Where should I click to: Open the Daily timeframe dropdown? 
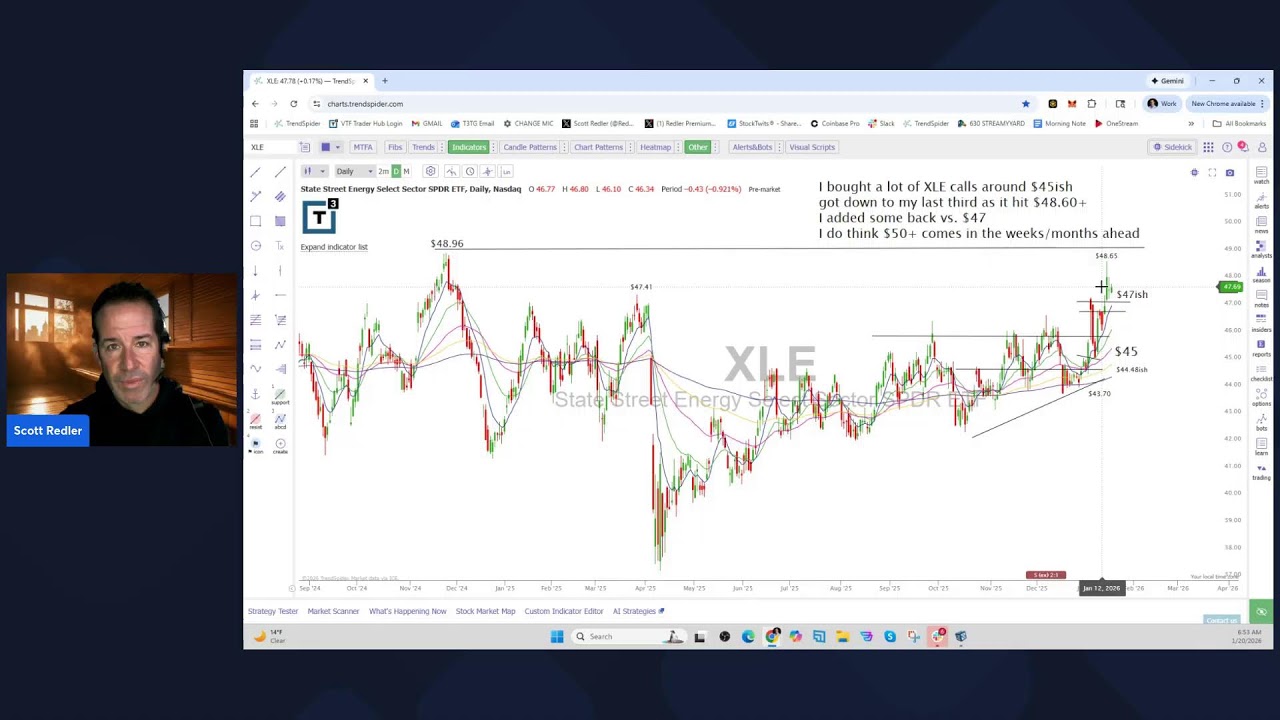pos(354,171)
